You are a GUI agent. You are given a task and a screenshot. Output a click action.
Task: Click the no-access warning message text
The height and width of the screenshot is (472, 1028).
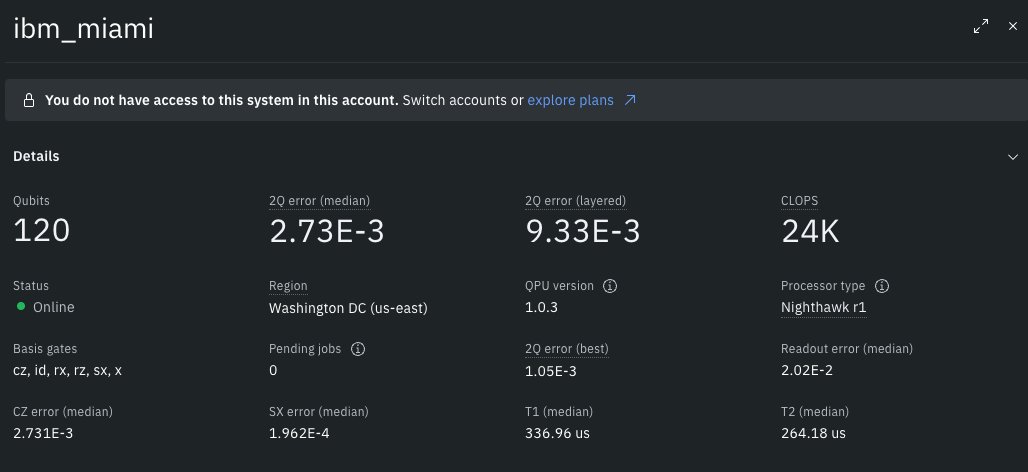click(x=222, y=100)
